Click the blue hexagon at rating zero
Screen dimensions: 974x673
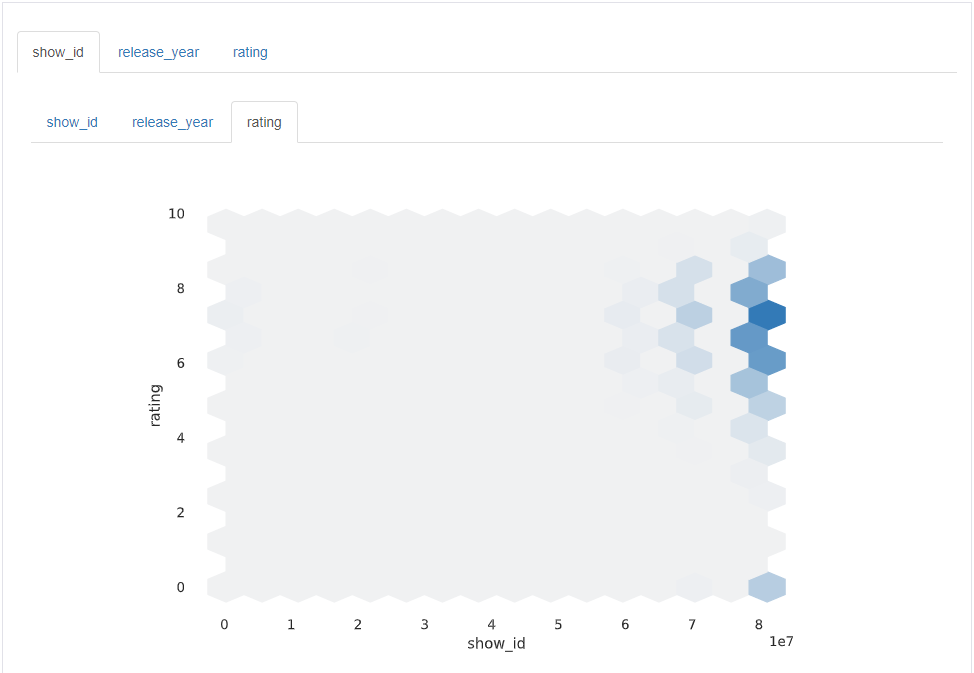pyautogui.click(x=767, y=587)
